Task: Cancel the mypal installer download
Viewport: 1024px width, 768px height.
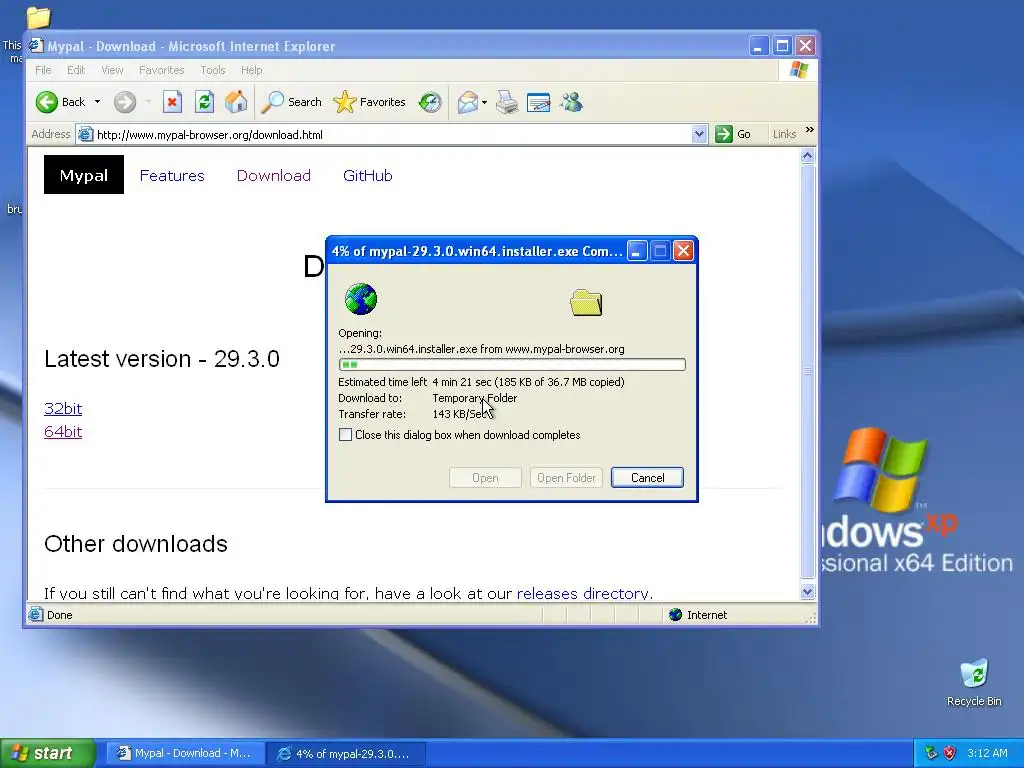Action: pos(647,477)
